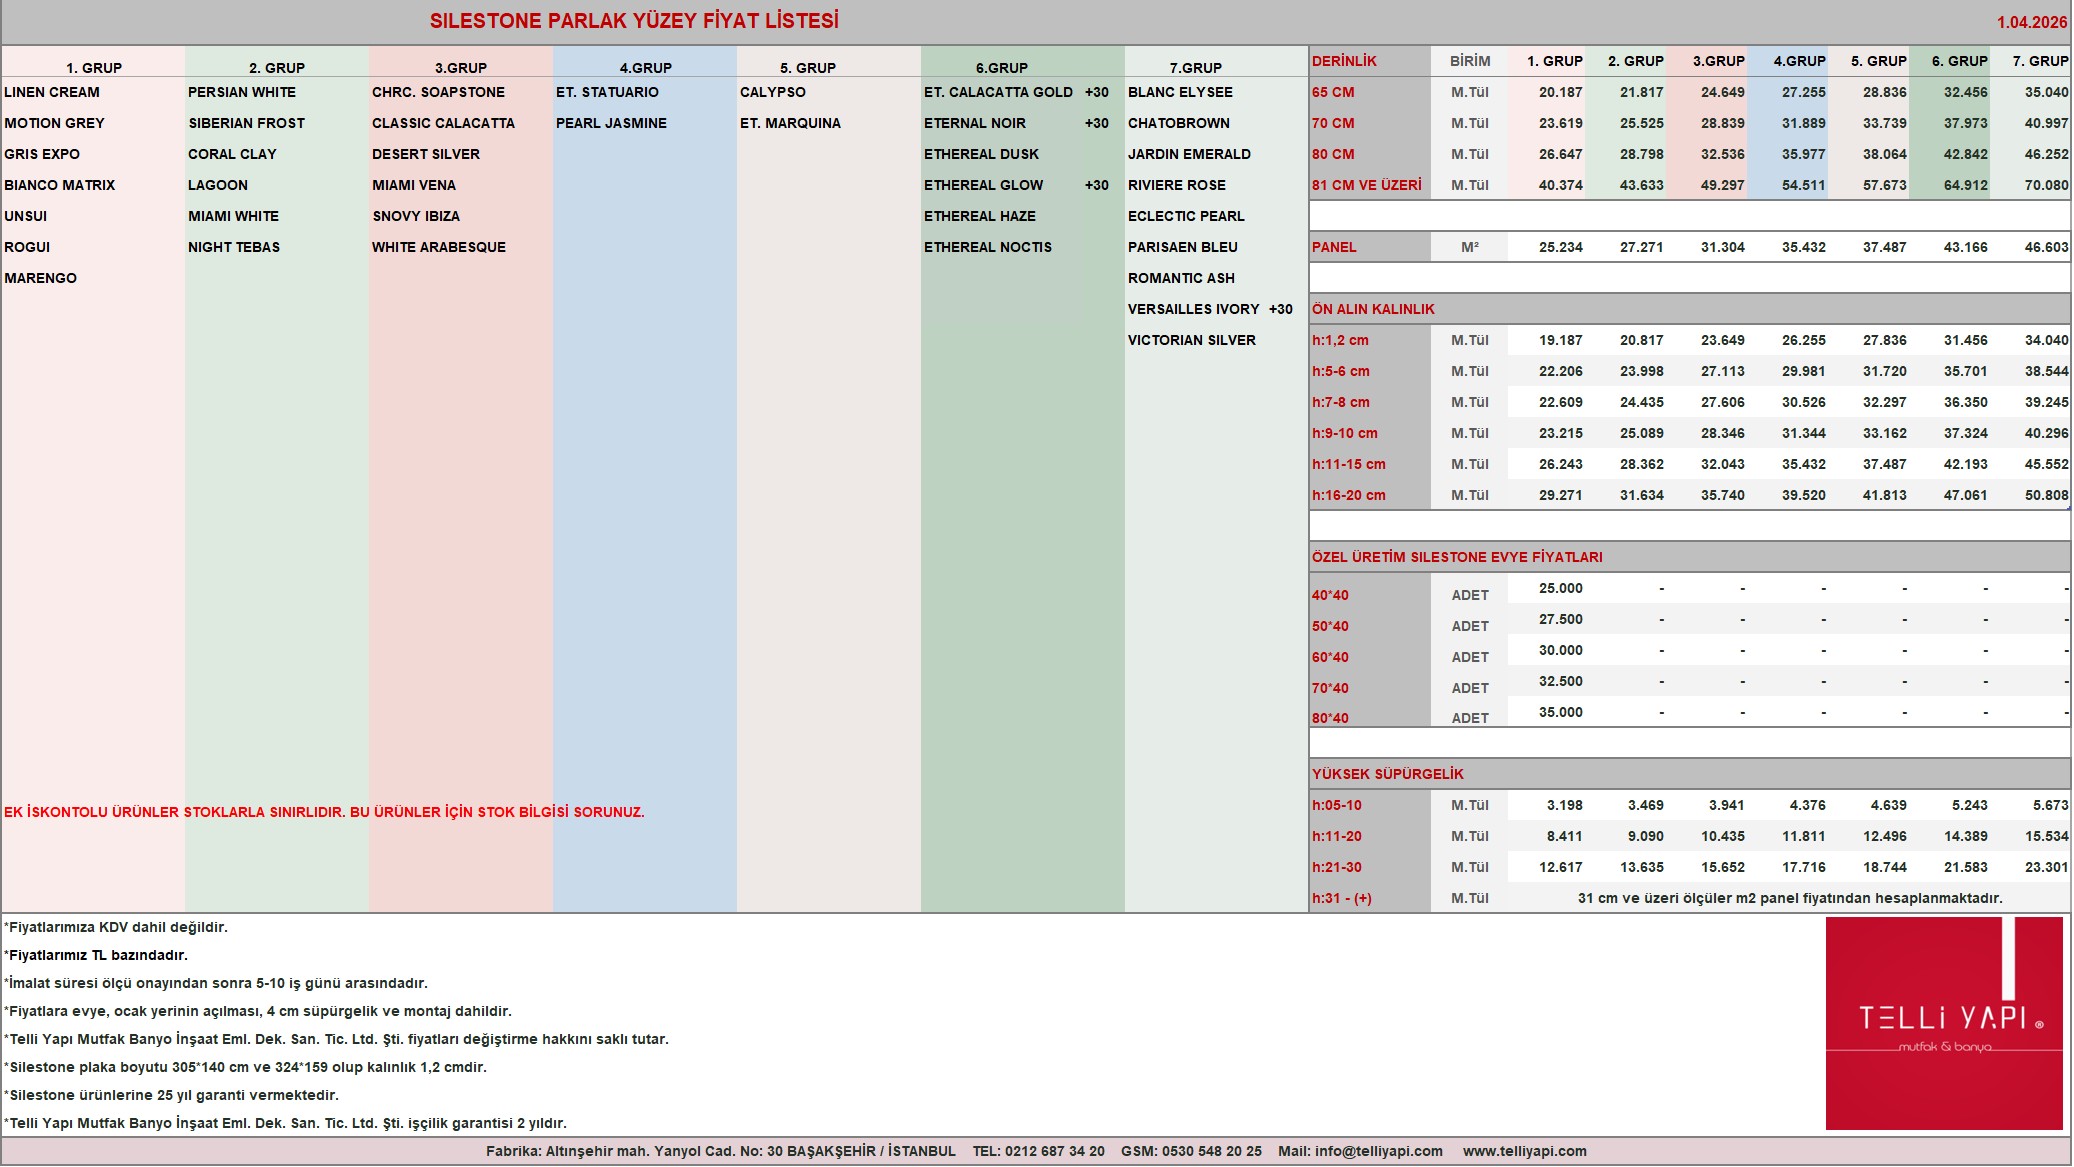2074x1167 pixels.
Task: Choose the JARDIN EMERALD product
Action: click(1189, 154)
